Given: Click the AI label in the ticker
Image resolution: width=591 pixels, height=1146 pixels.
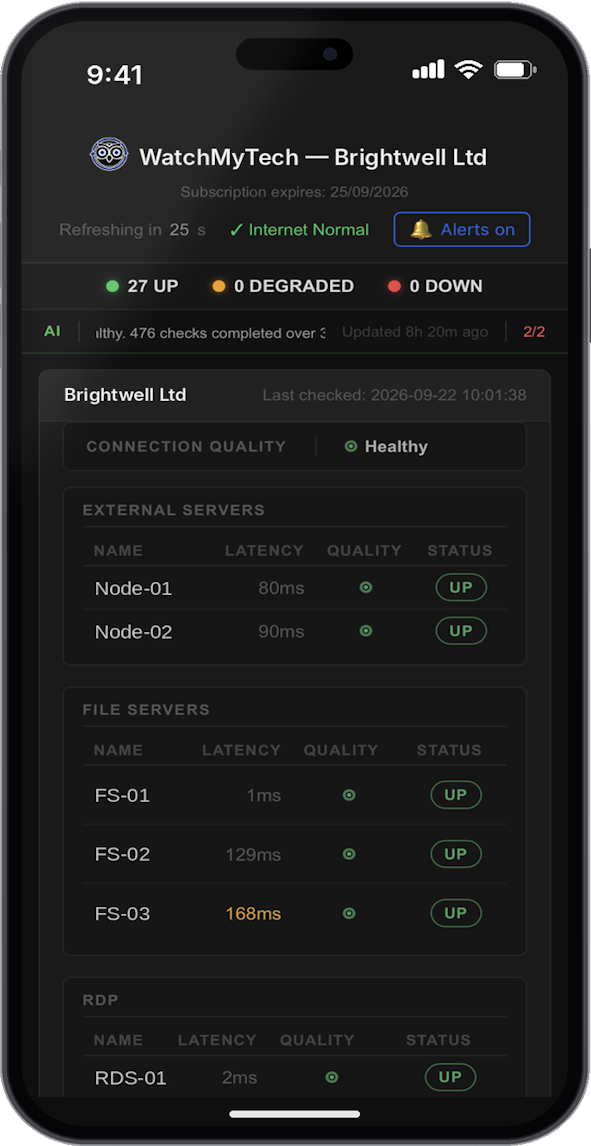Looking at the screenshot, I should 52,331.
